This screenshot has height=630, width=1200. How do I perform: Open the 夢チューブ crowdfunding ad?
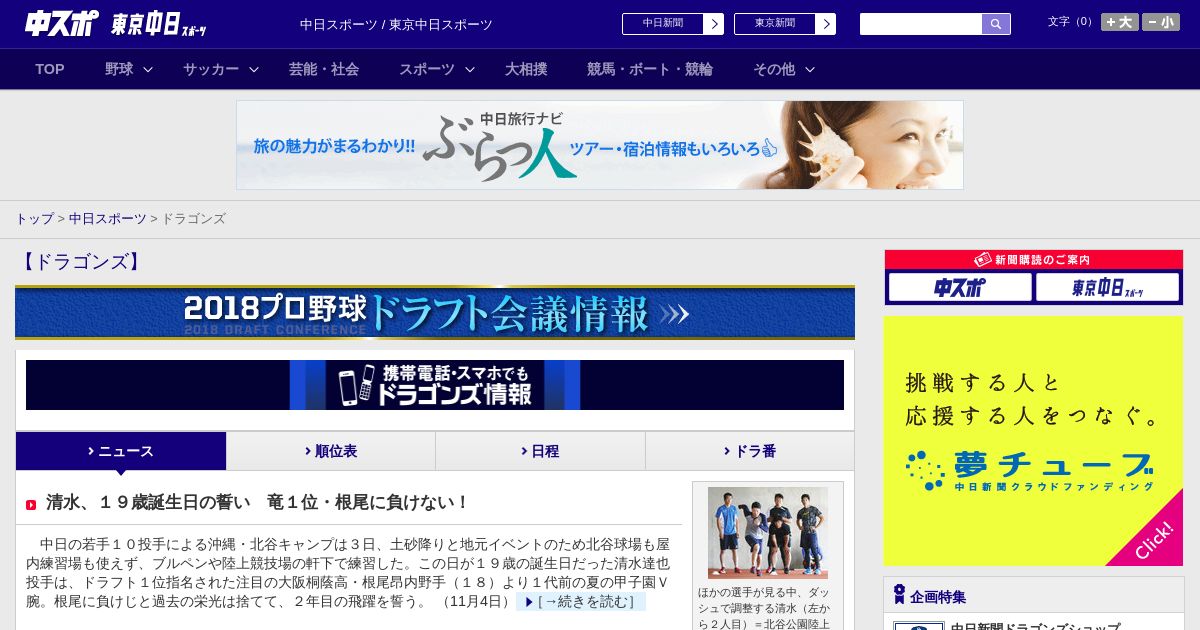coord(1033,441)
